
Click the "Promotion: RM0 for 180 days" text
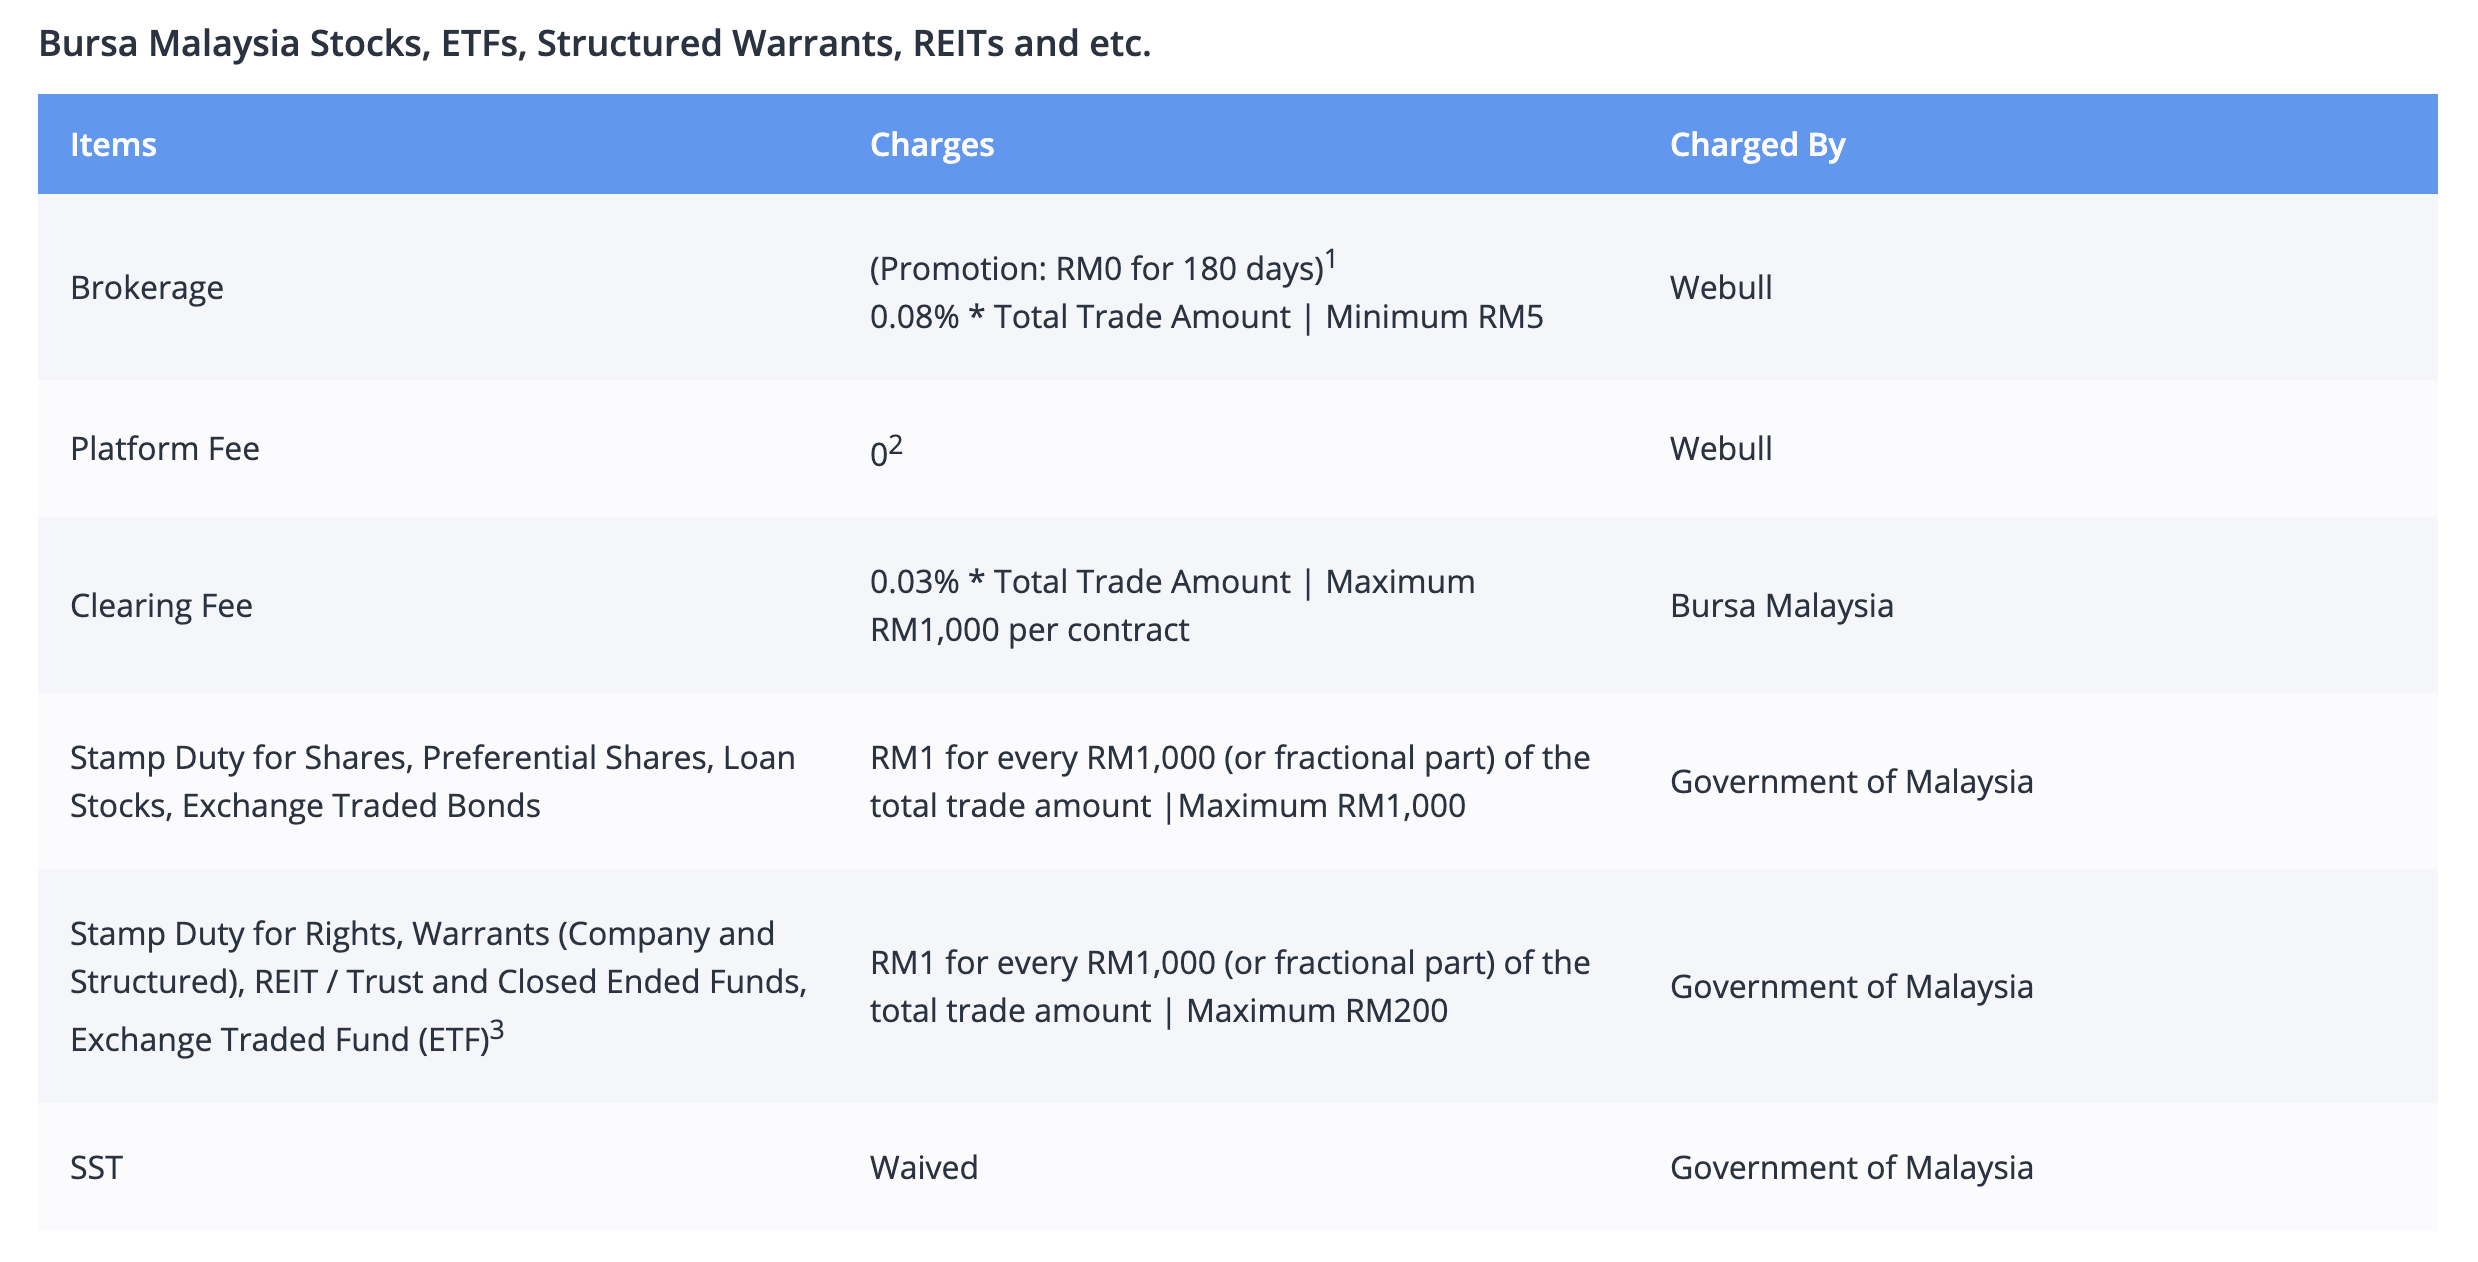(1096, 269)
